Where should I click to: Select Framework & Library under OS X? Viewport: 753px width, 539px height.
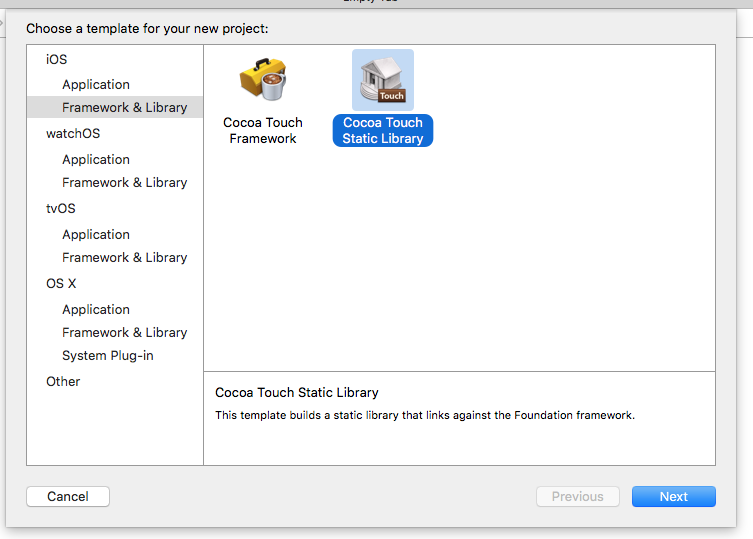pos(124,332)
